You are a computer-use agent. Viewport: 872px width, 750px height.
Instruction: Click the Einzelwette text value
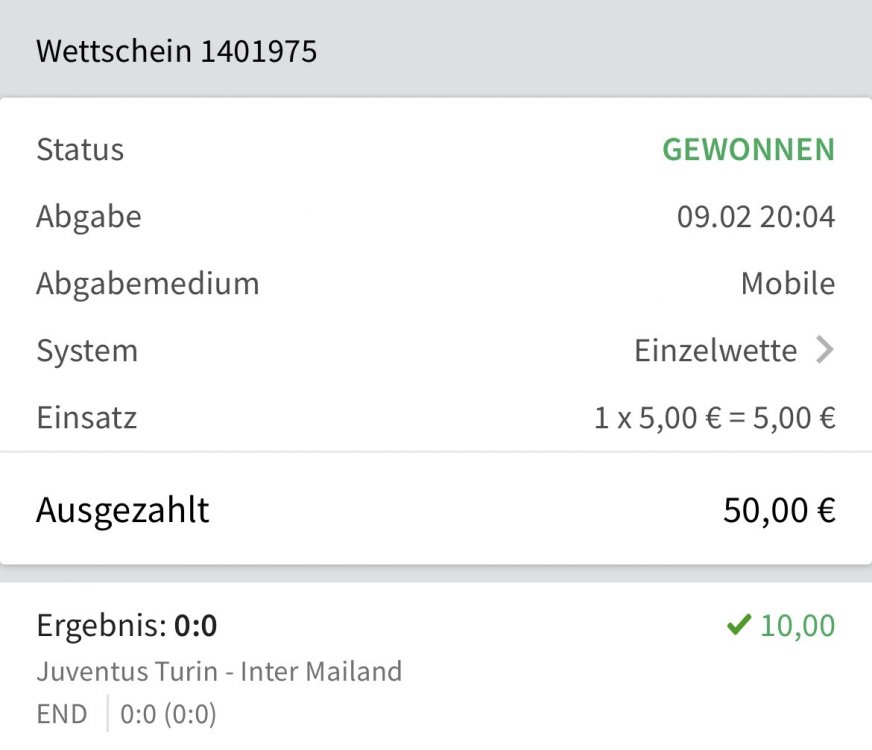click(716, 351)
